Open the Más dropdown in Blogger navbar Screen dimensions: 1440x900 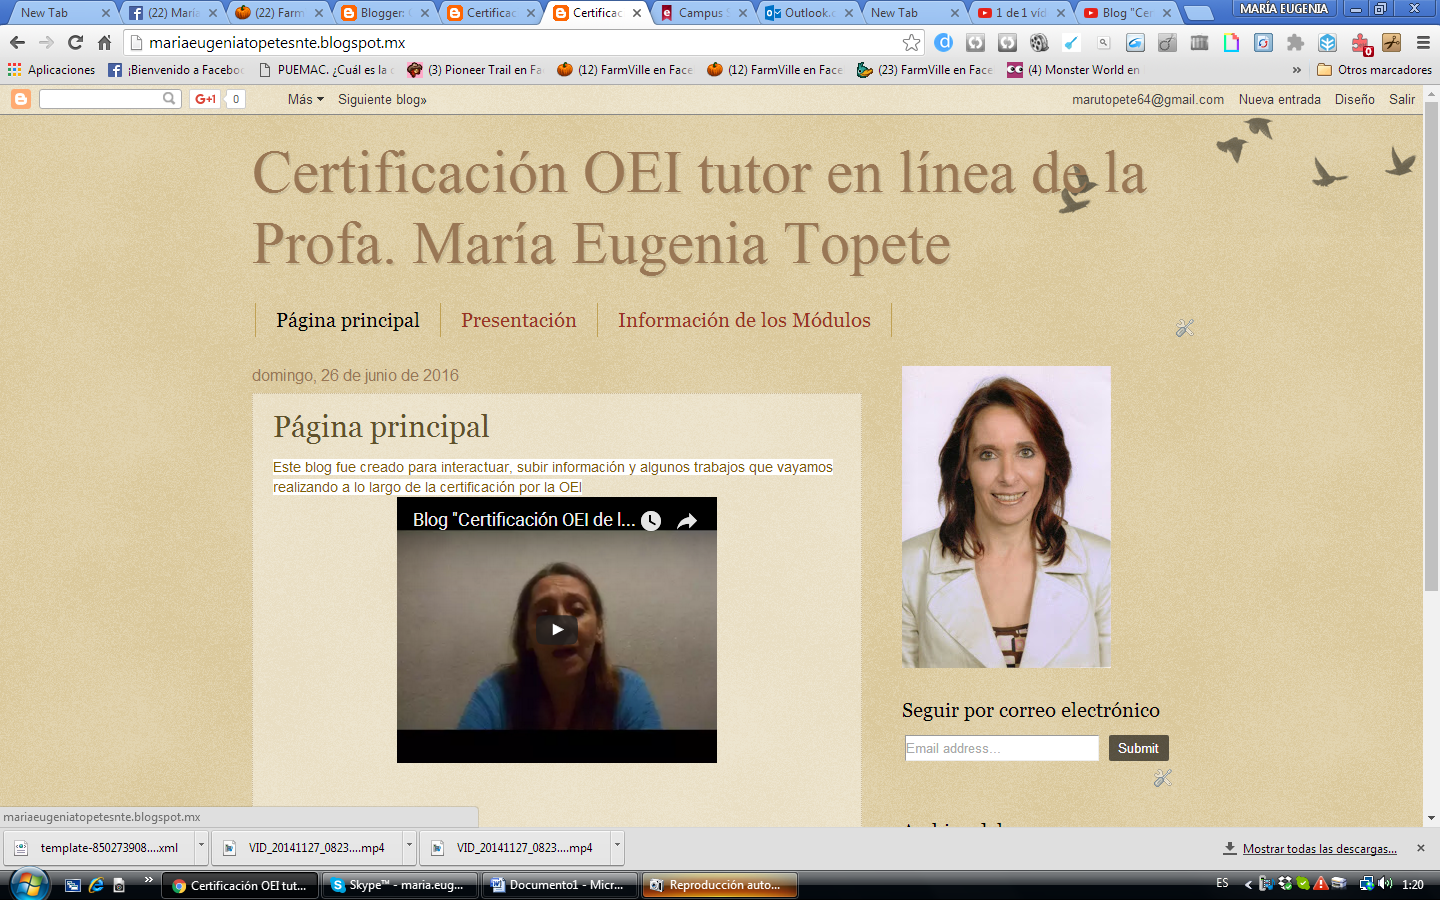[306, 99]
